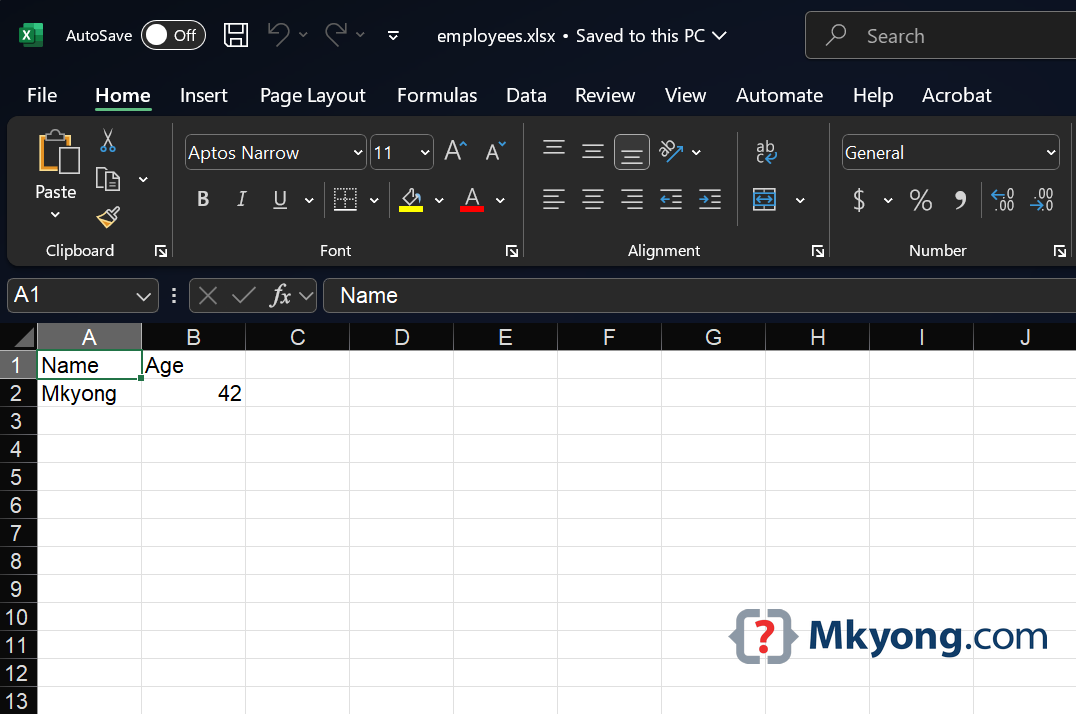Click the Wrap Text icon
The width and height of the screenshot is (1076, 714).
point(765,153)
